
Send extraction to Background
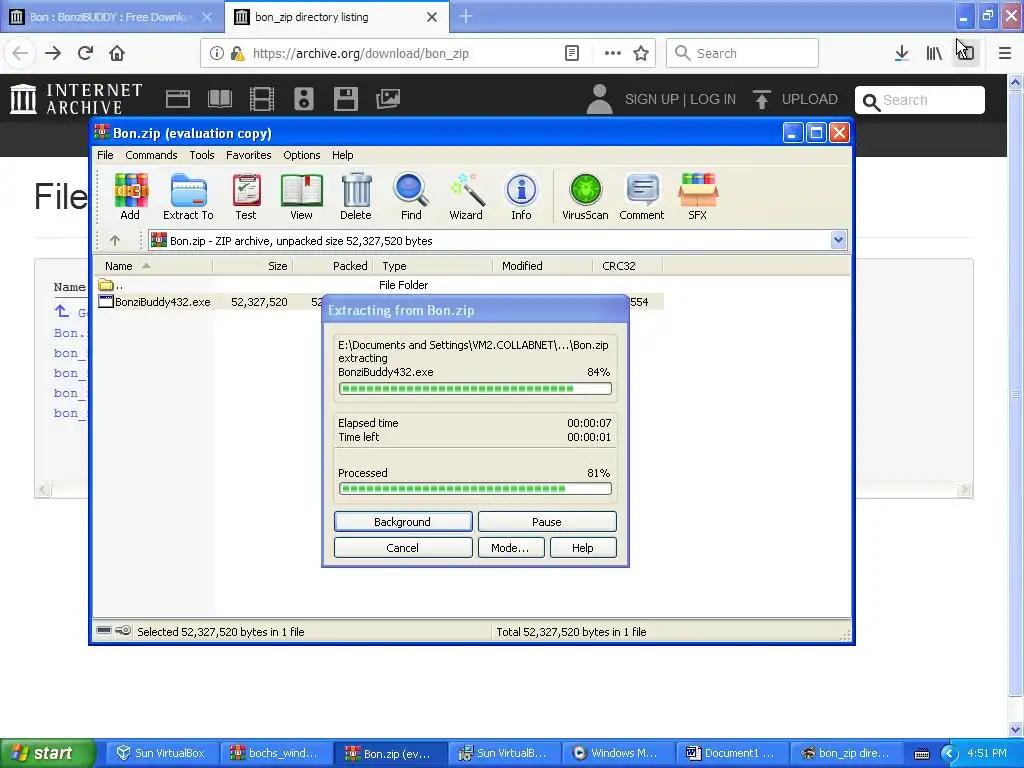[403, 522]
